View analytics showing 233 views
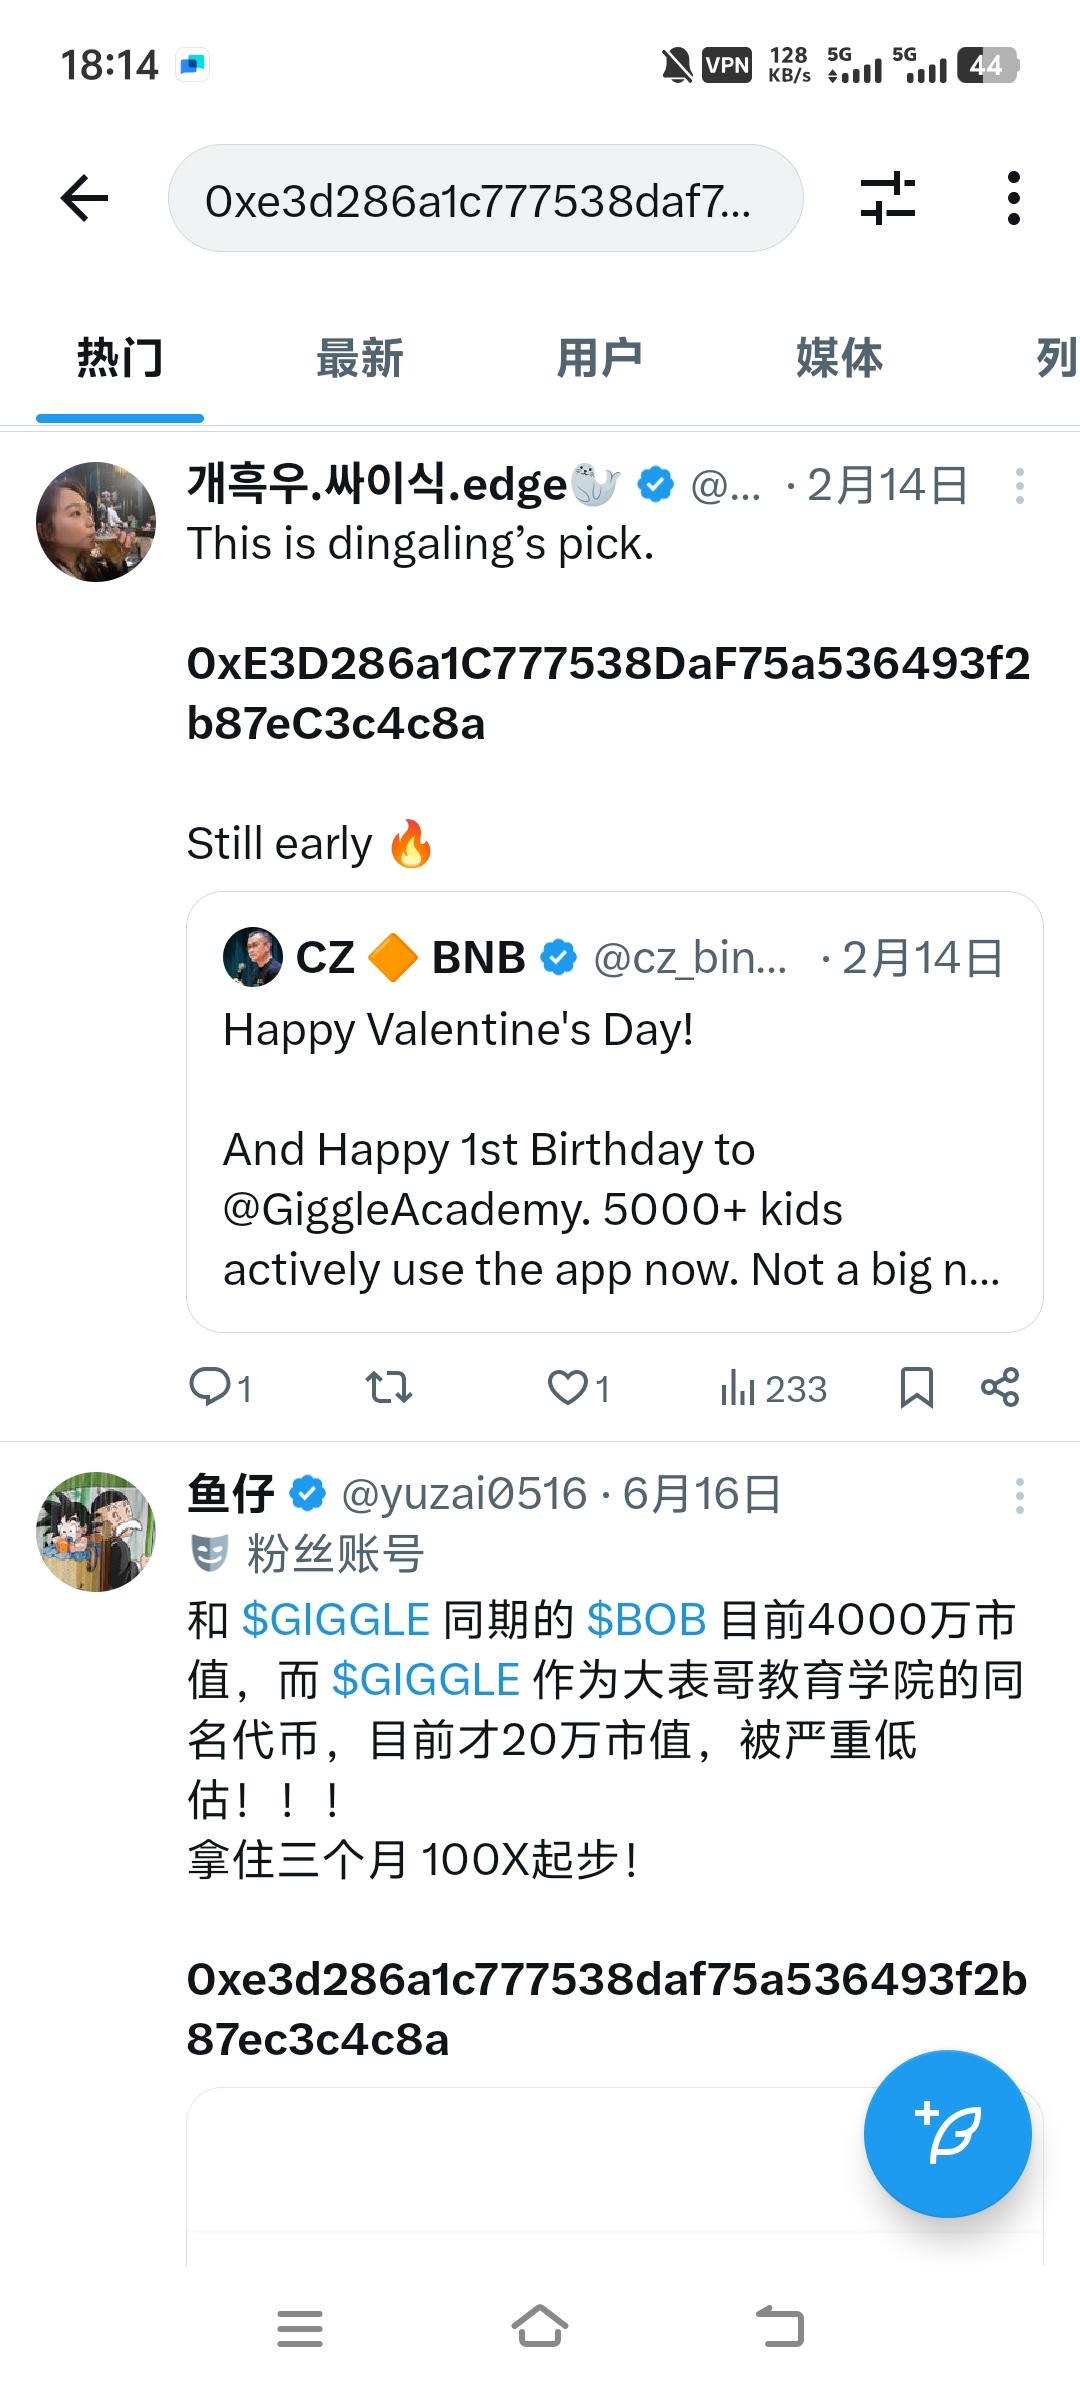The height and width of the screenshot is (2392, 1080). tap(773, 1388)
